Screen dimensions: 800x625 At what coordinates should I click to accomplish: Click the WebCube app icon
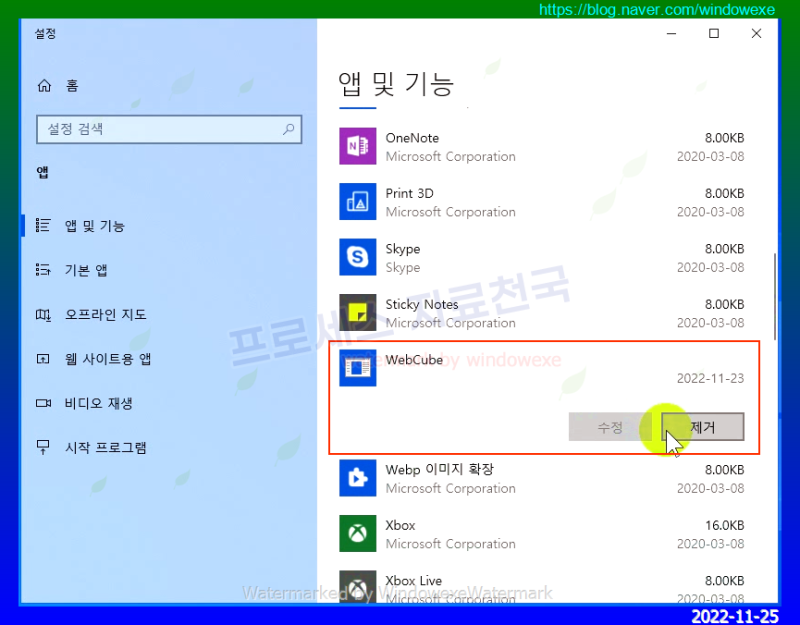[358, 367]
